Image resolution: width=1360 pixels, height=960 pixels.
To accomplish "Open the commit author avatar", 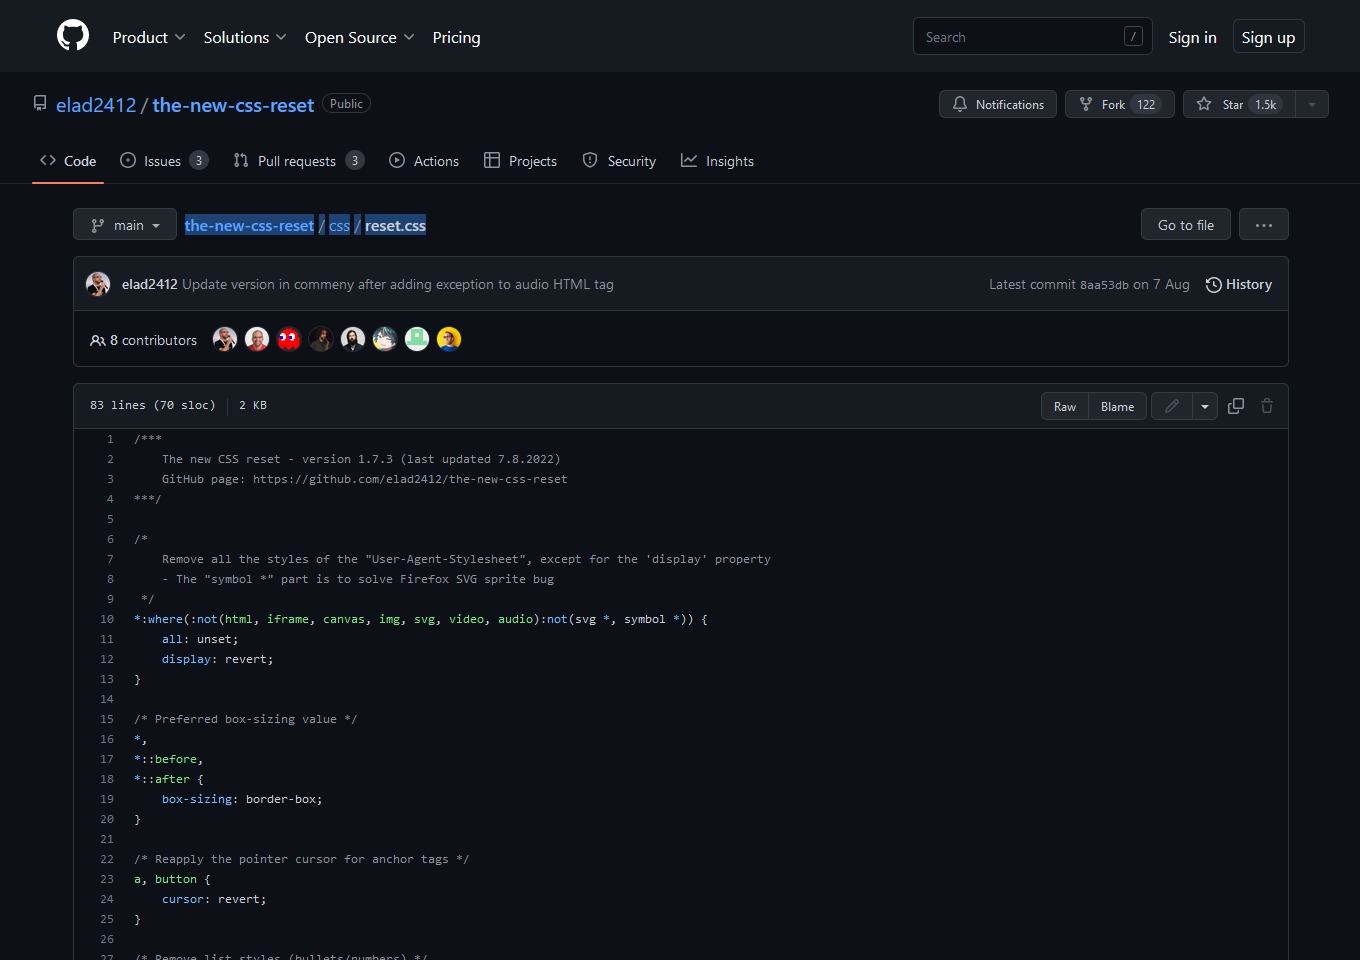I will click(x=98, y=284).
